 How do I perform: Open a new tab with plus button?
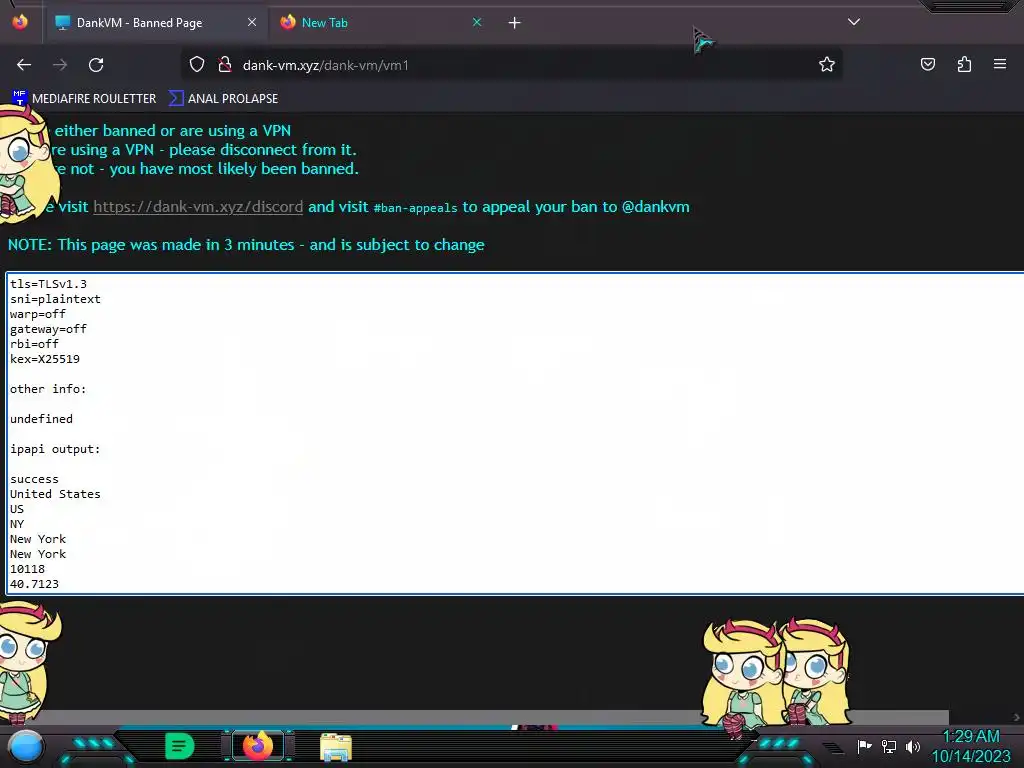tap(515, 23)
